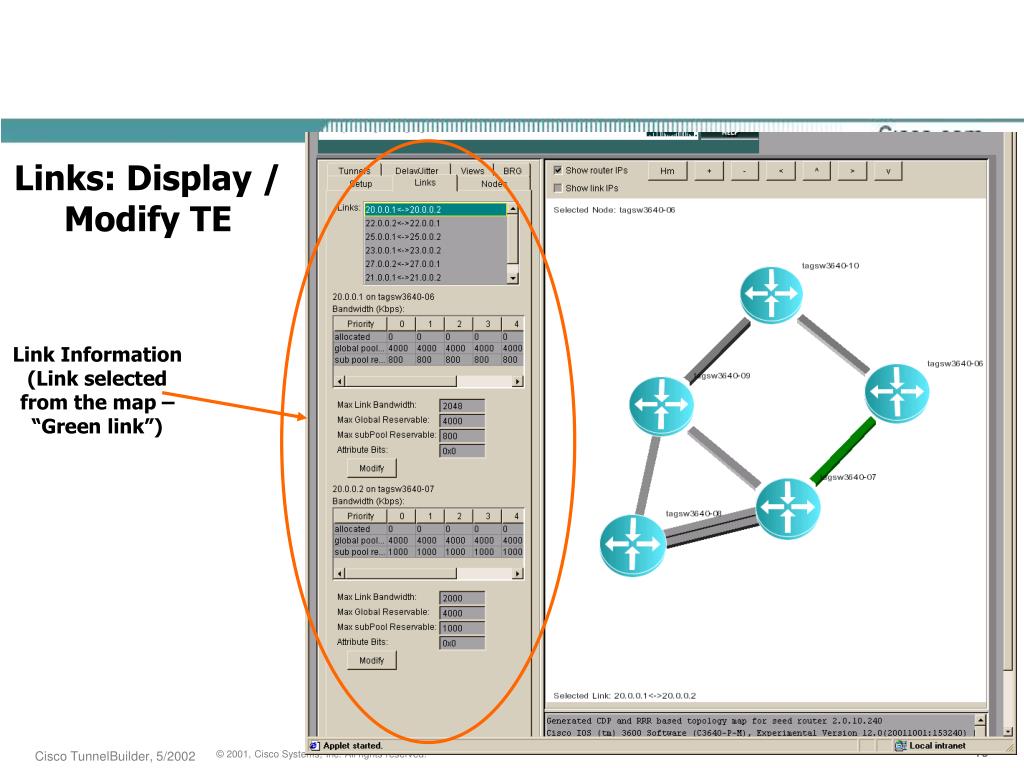Image resolution: width=1024 pixels, height=768 pixels.
Task: Select the Links tab
Action: click(424, 183)
